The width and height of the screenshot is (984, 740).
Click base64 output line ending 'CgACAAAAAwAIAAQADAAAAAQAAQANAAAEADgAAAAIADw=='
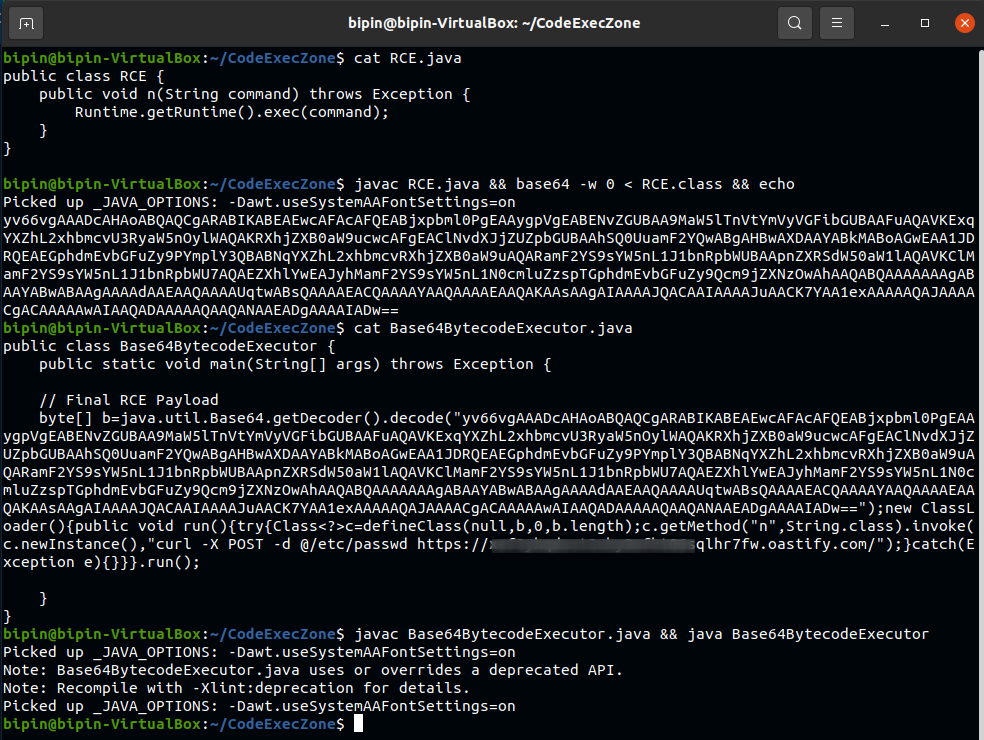coord(201,310)
